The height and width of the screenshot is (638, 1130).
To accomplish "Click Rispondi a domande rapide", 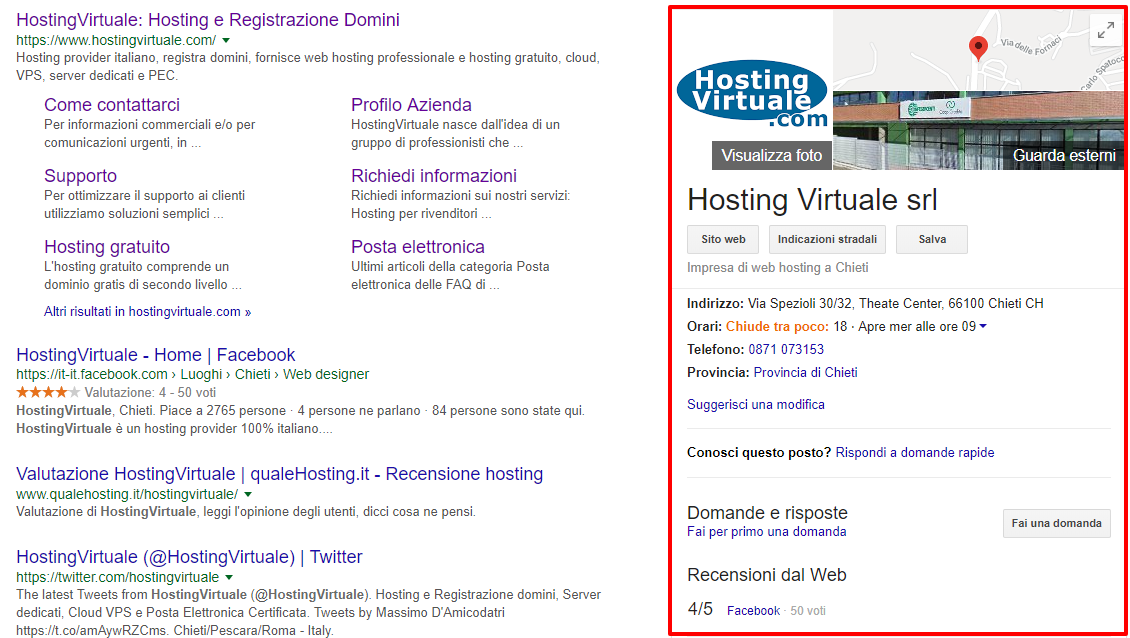I will [915, 453].
